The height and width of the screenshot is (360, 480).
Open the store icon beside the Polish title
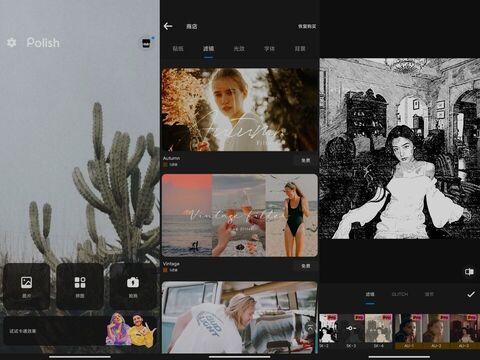146,43
